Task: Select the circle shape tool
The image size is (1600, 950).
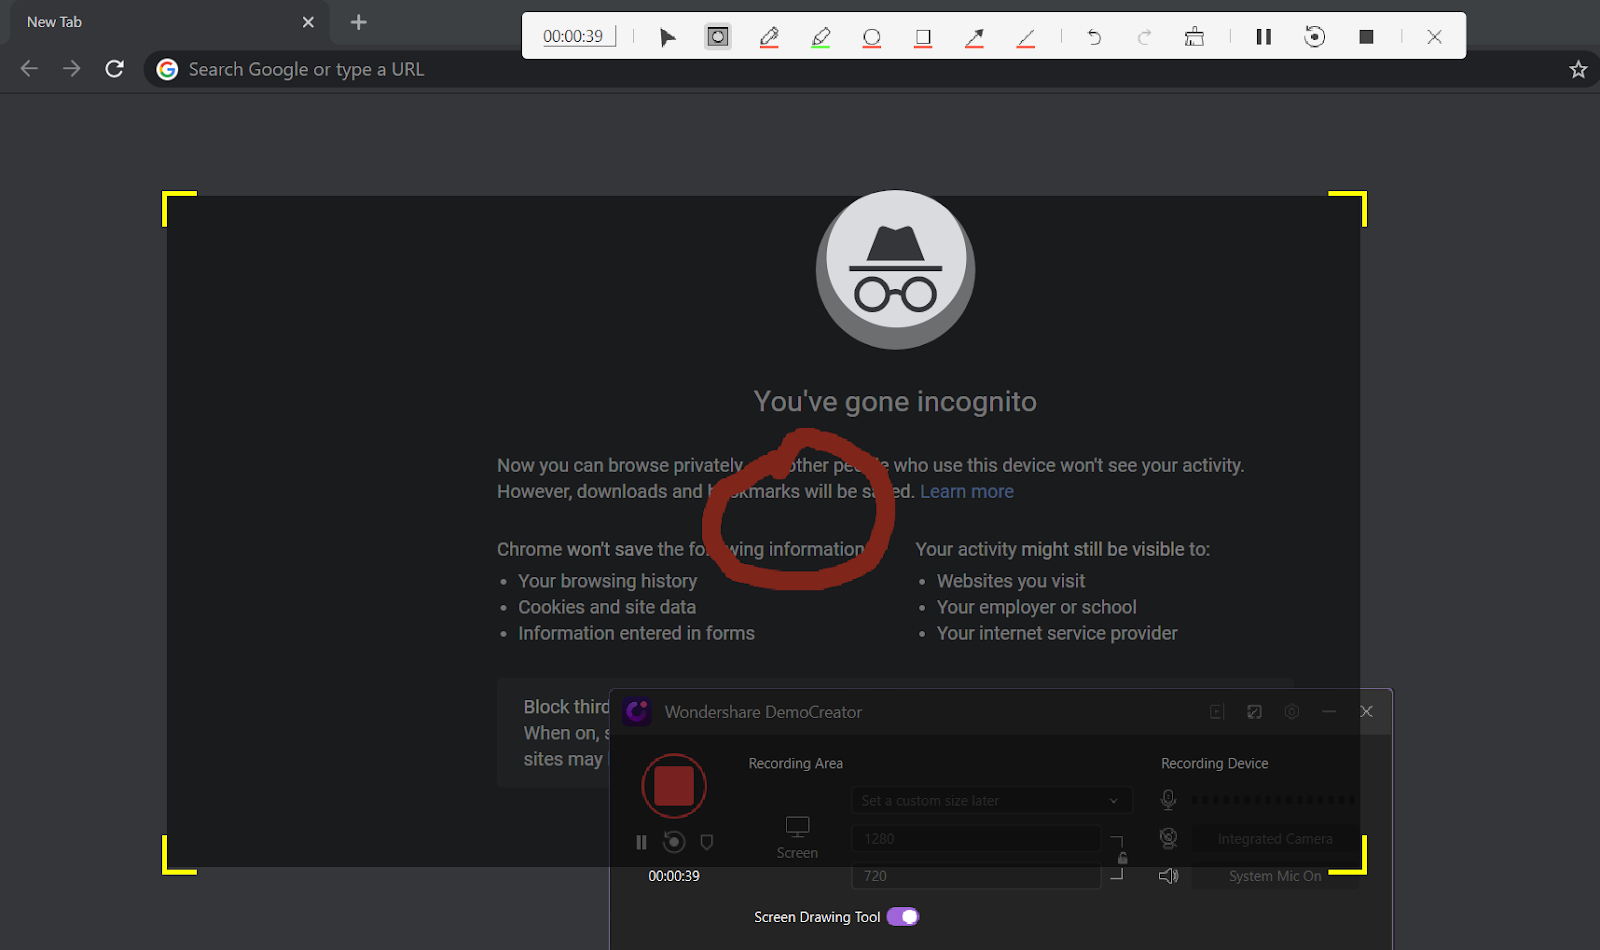Action: click(x=872, y=37)
